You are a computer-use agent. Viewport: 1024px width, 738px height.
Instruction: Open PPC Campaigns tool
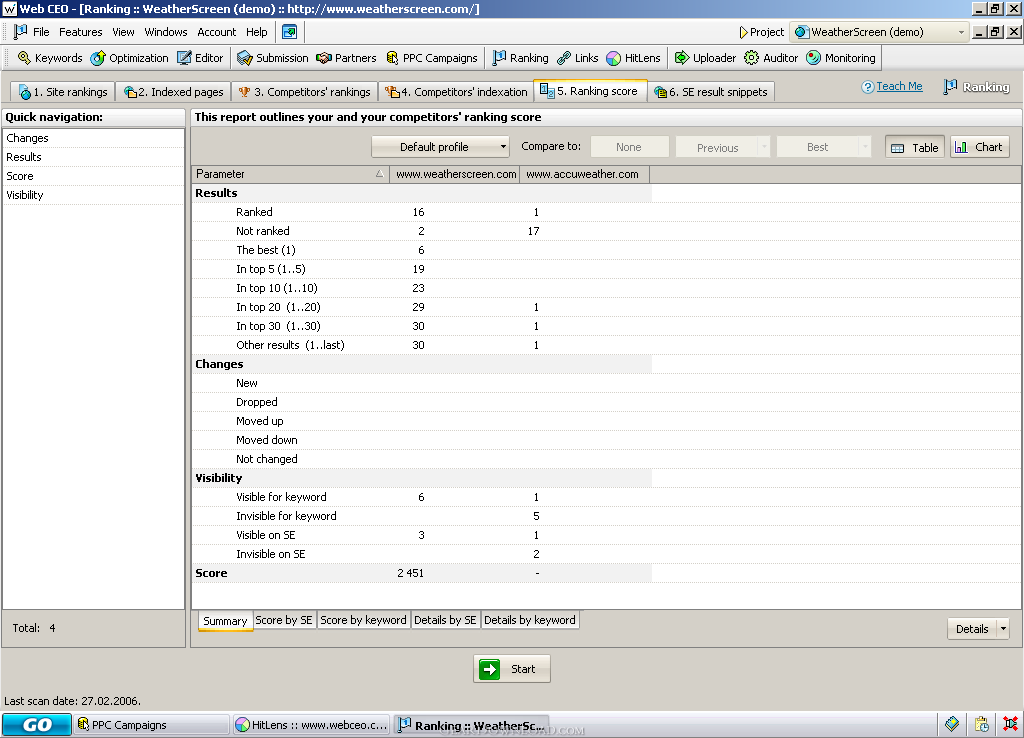432,58
